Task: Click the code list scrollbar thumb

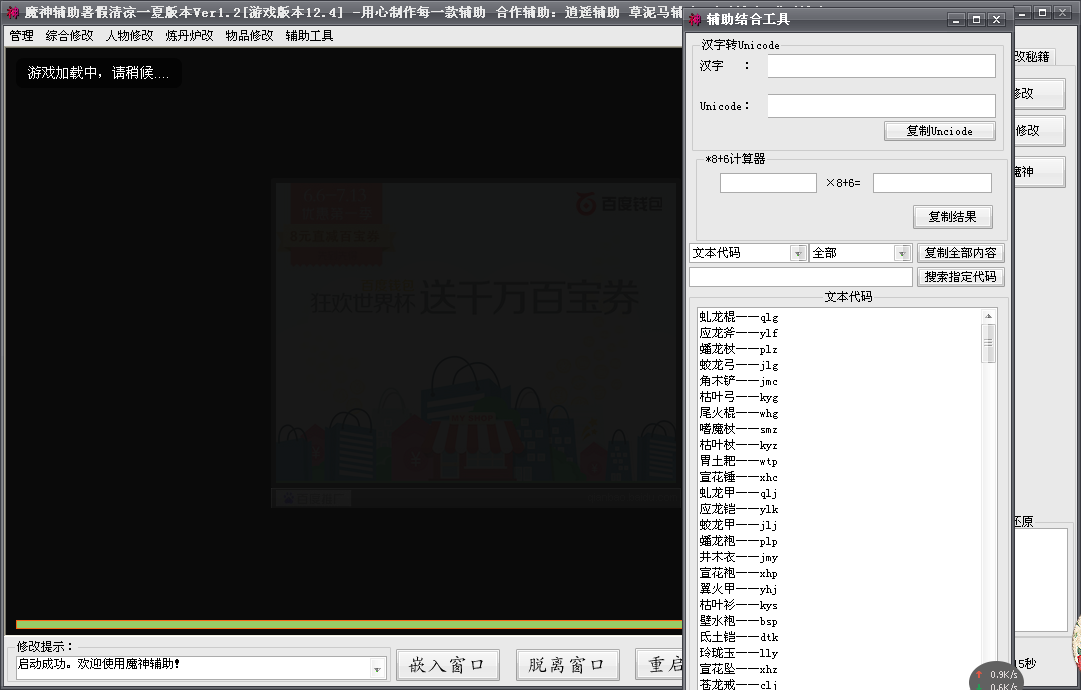Action: (989, 343)
